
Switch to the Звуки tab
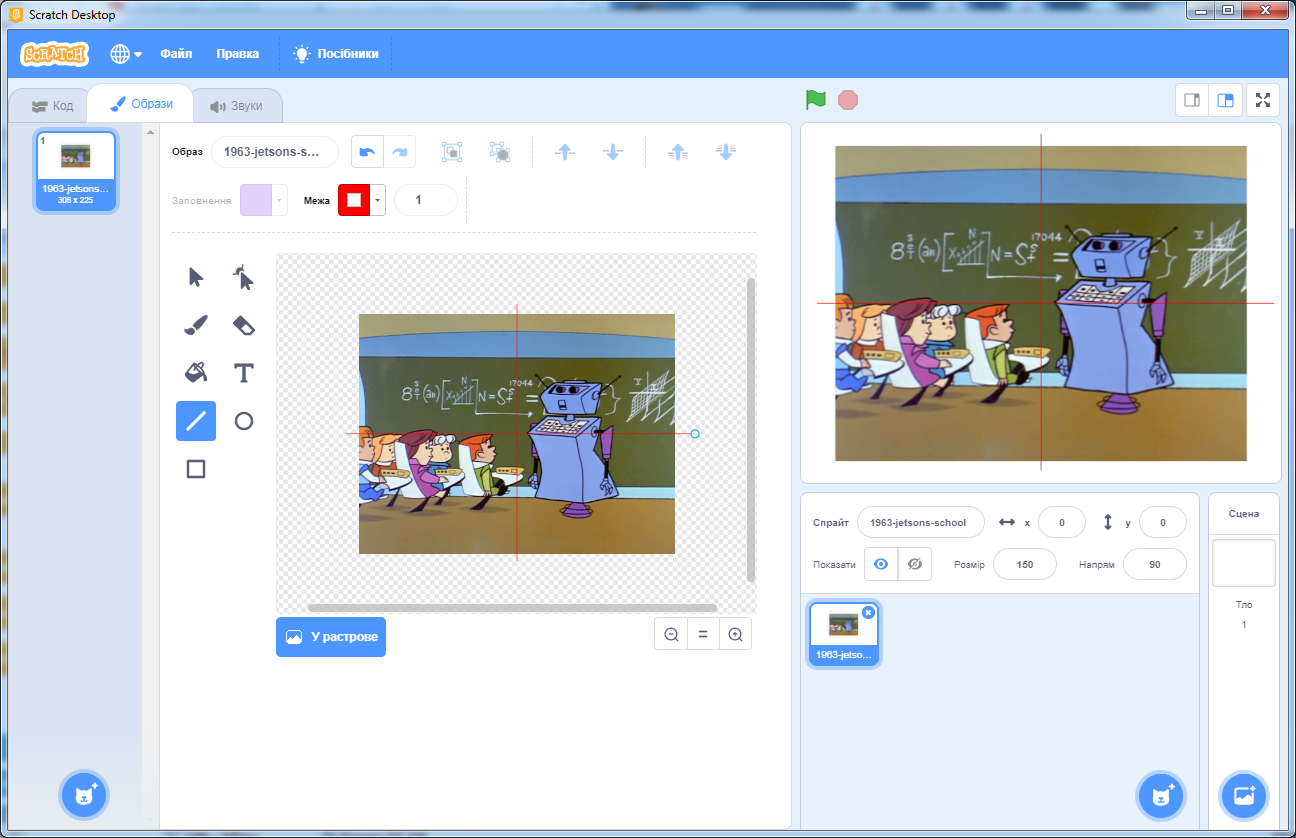[x=236, y=105]
